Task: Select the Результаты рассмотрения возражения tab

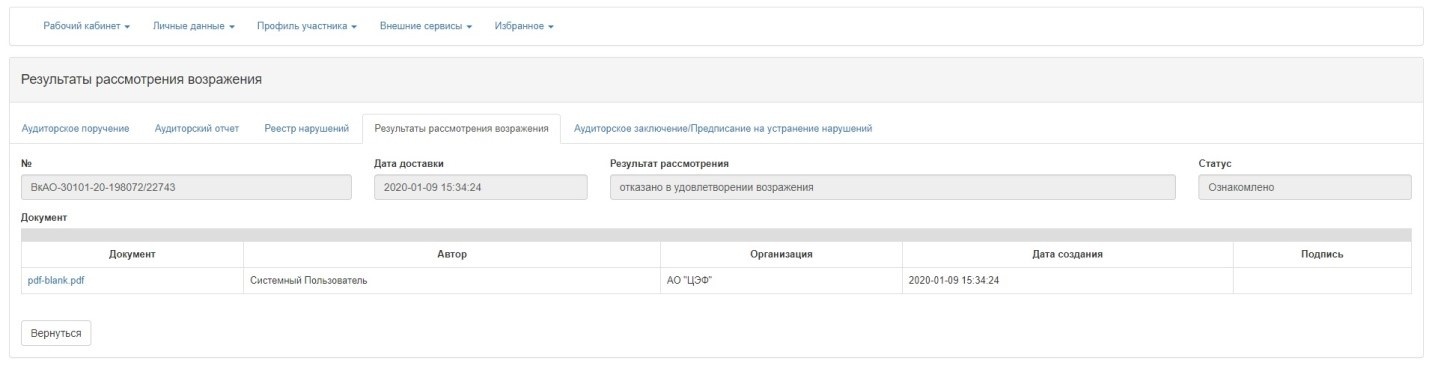Action: [461, 128]
